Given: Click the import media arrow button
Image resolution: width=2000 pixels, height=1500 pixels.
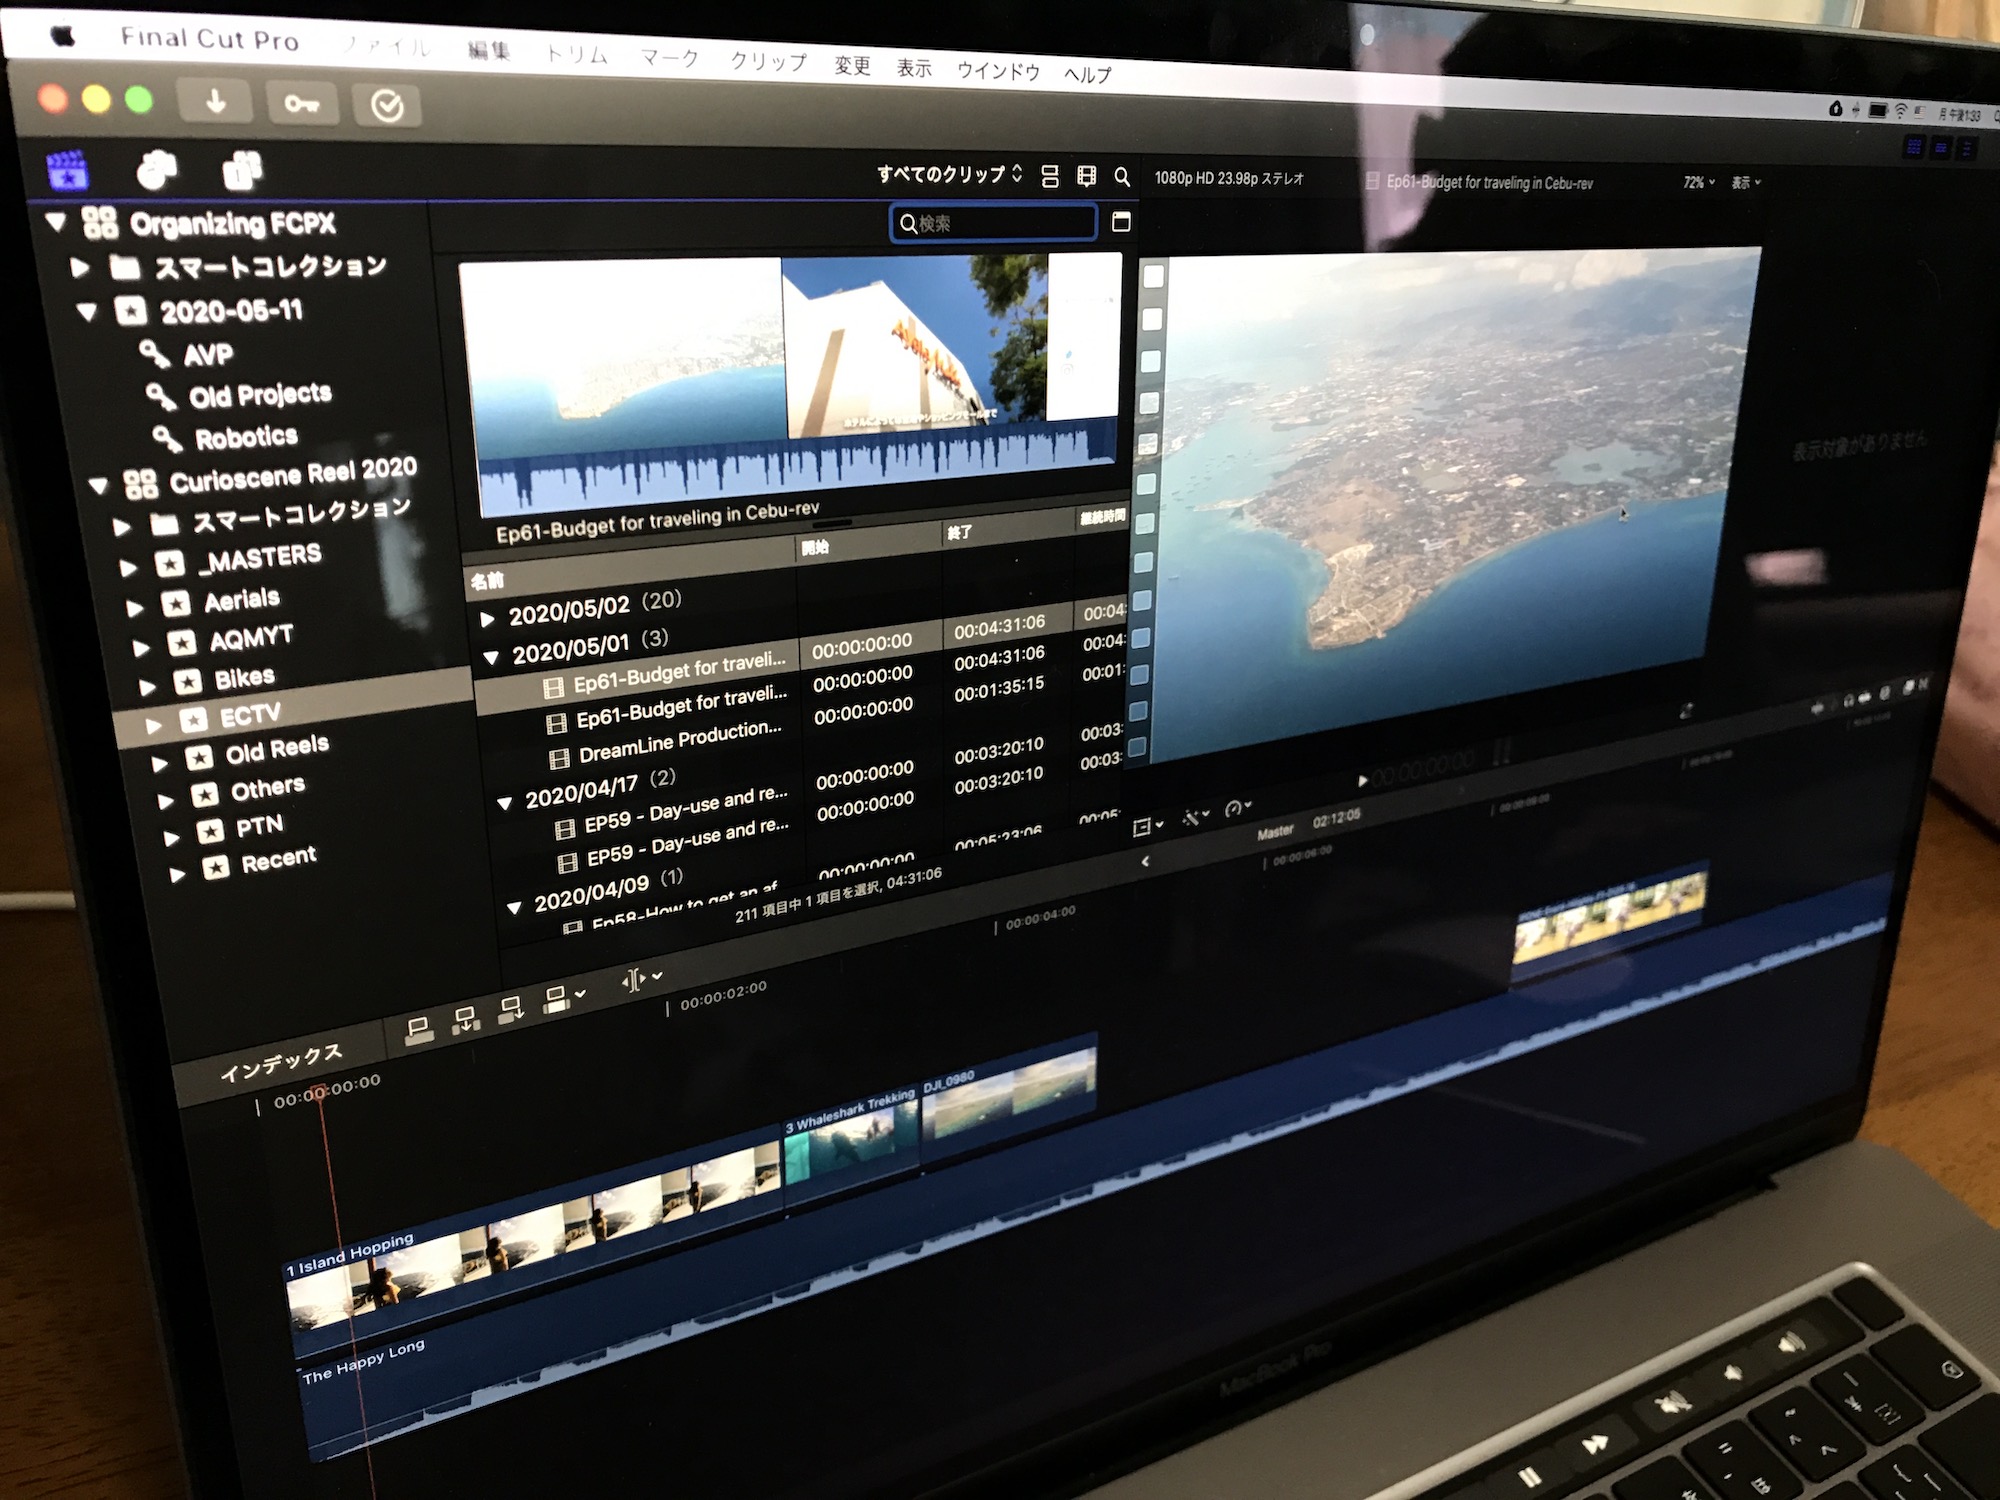Looking at the screenshot, I should [x=215, y=101].
